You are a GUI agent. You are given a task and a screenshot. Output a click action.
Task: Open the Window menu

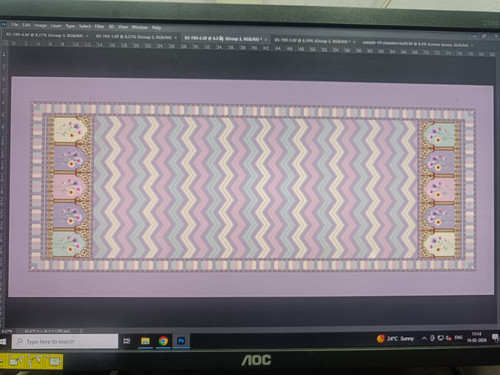tap(139, 27)
